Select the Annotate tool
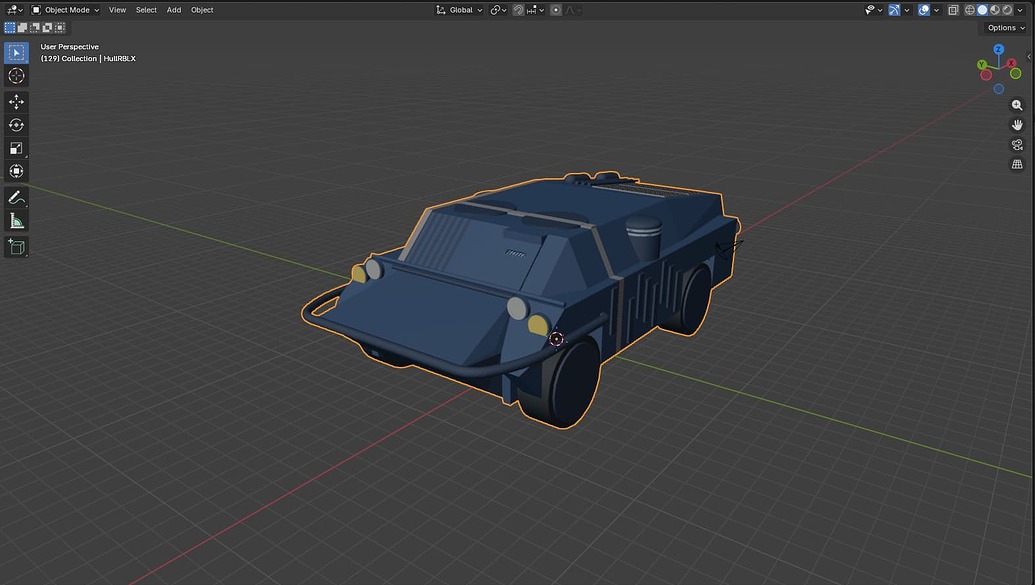This screenshot has height=585, width=1035. [x=17, y=197]
